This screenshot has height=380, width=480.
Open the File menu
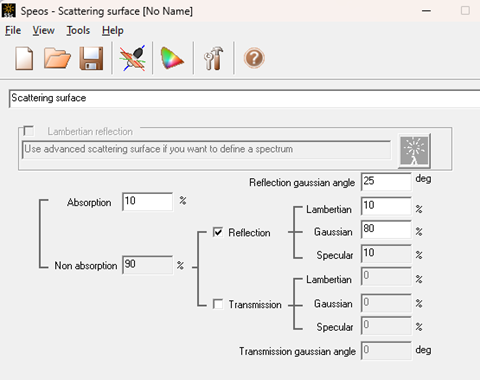tap(13, 31)
